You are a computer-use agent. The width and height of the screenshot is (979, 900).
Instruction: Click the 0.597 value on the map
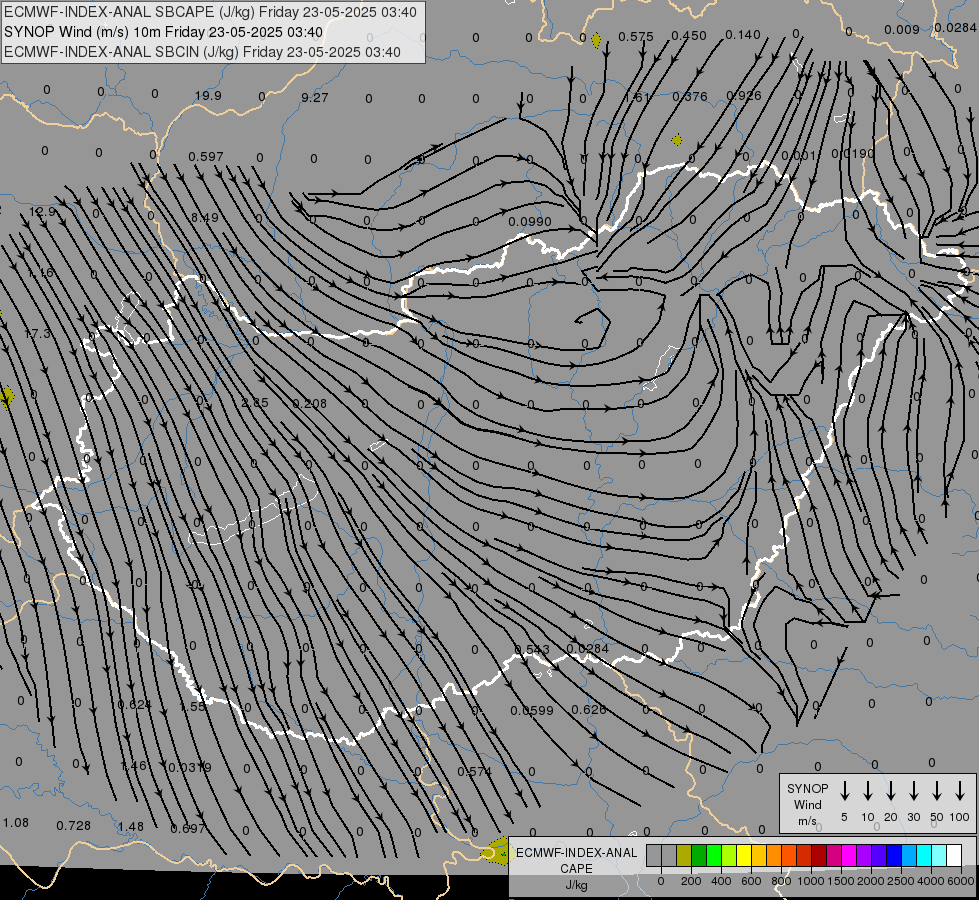(205, 156)
